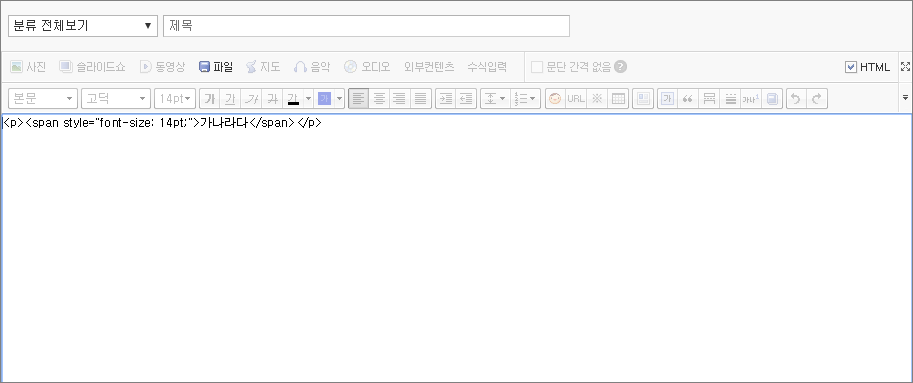Screen dimensions: 913x383
Task: Toggle strikethrough text formatting
Action: click(272, 99)
